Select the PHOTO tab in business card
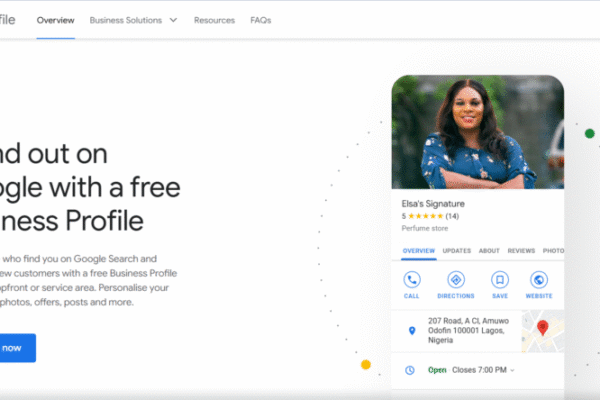600x400 pixels. coord(553,251)
